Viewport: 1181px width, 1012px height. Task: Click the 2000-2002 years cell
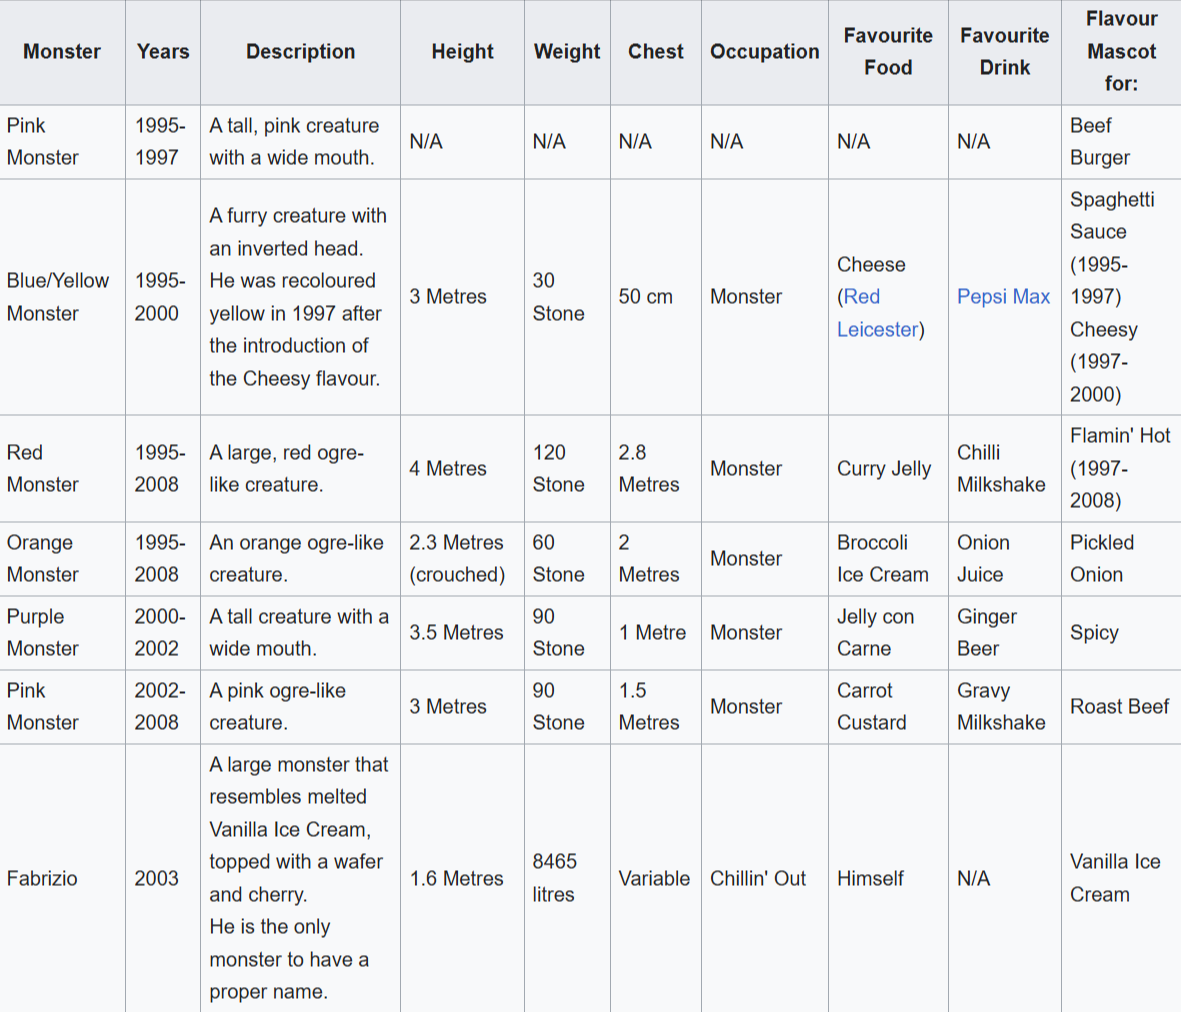pyautogui.click(x=163, y=632)
